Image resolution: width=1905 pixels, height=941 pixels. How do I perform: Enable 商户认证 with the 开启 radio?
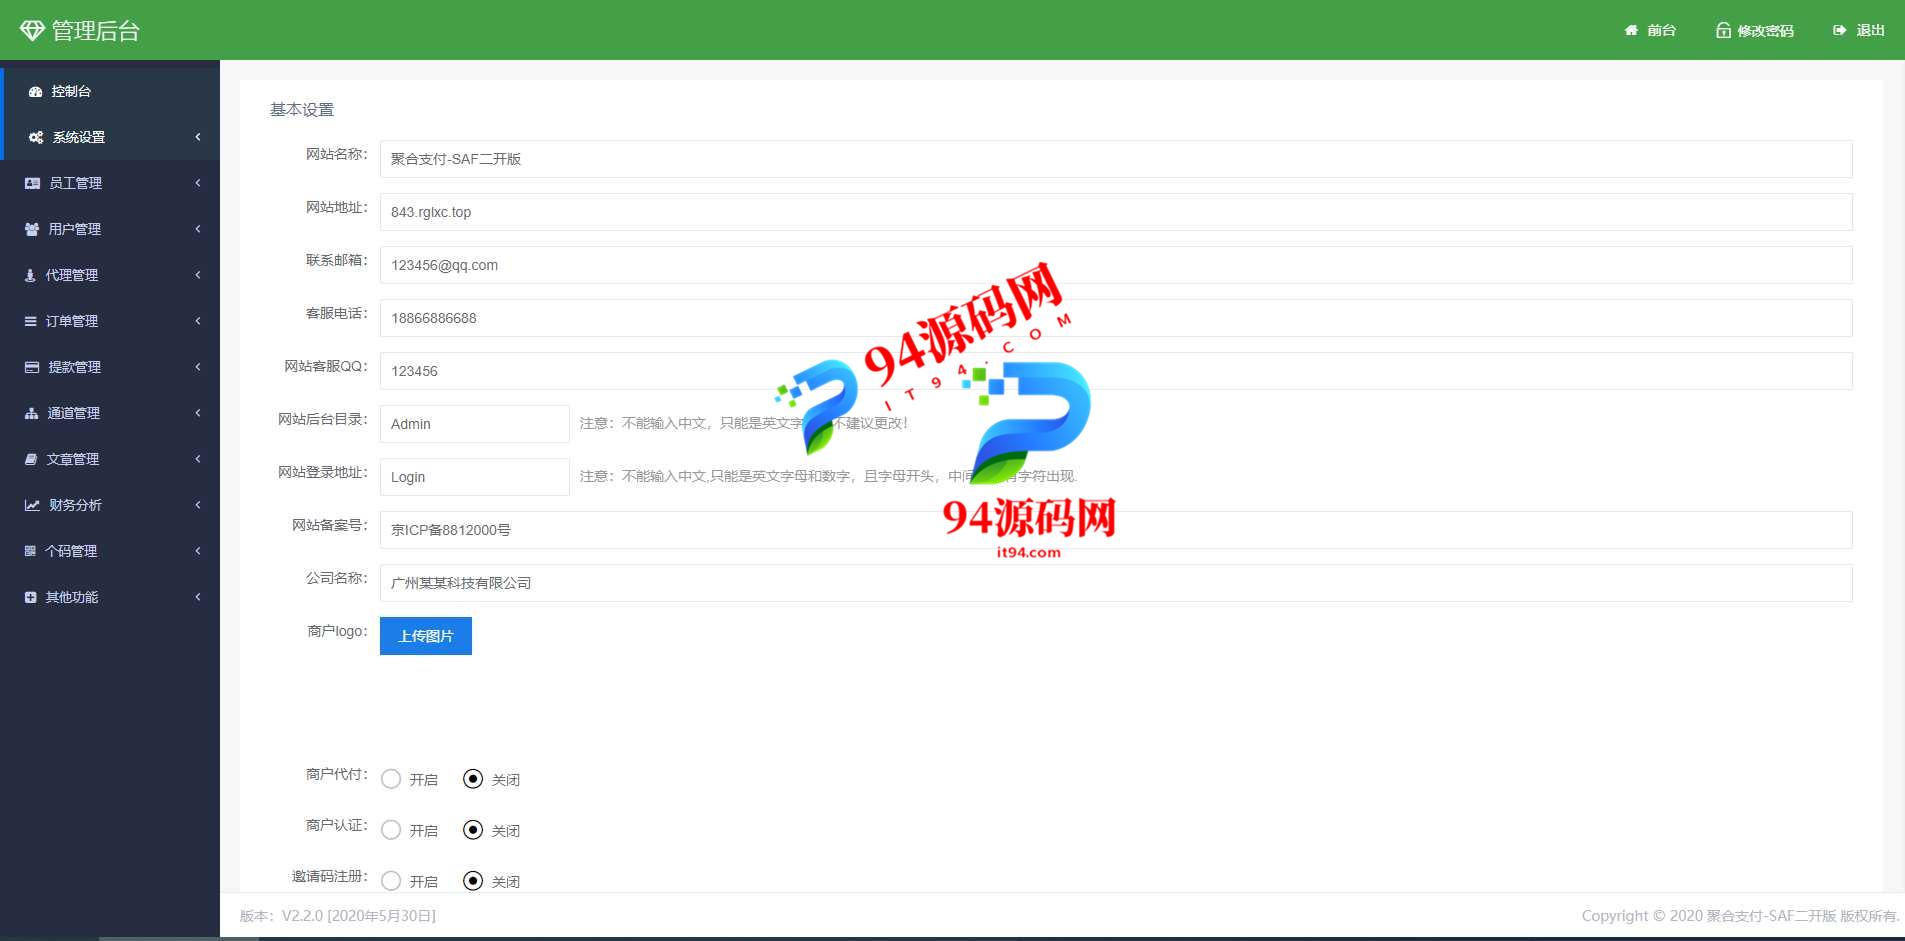(391, 830)
